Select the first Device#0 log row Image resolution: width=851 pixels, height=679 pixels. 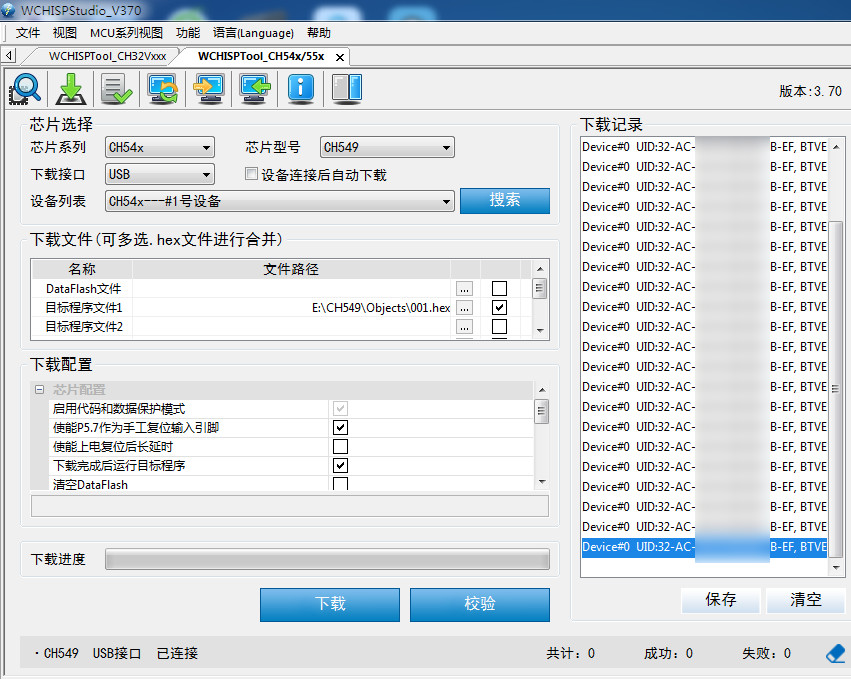coord(704,147)
